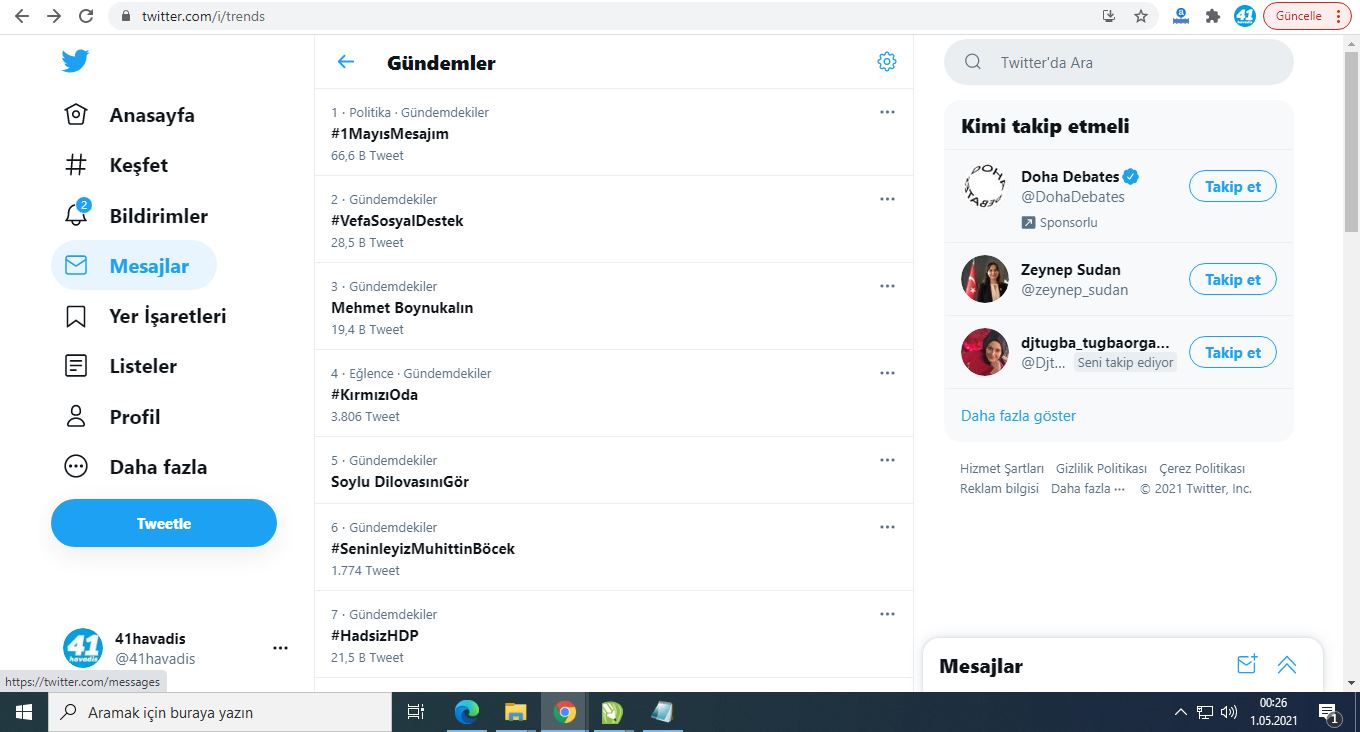1360x732 pixels.
Task: Open the Windows notification center
Action: coord(1329,712)
